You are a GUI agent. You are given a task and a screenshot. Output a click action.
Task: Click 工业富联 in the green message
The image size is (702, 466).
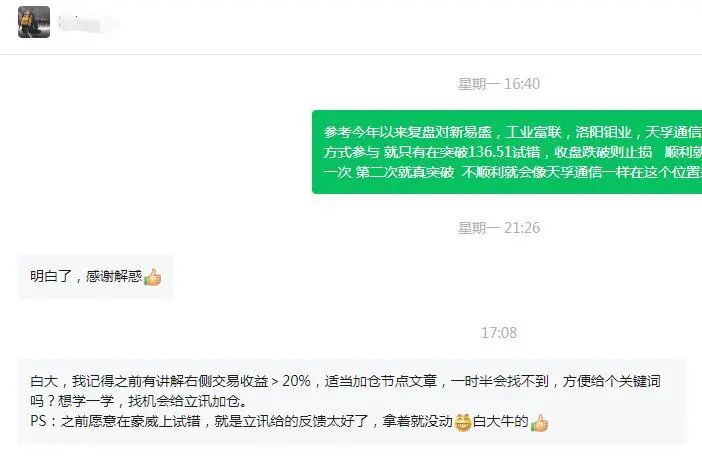coord(534,132)
